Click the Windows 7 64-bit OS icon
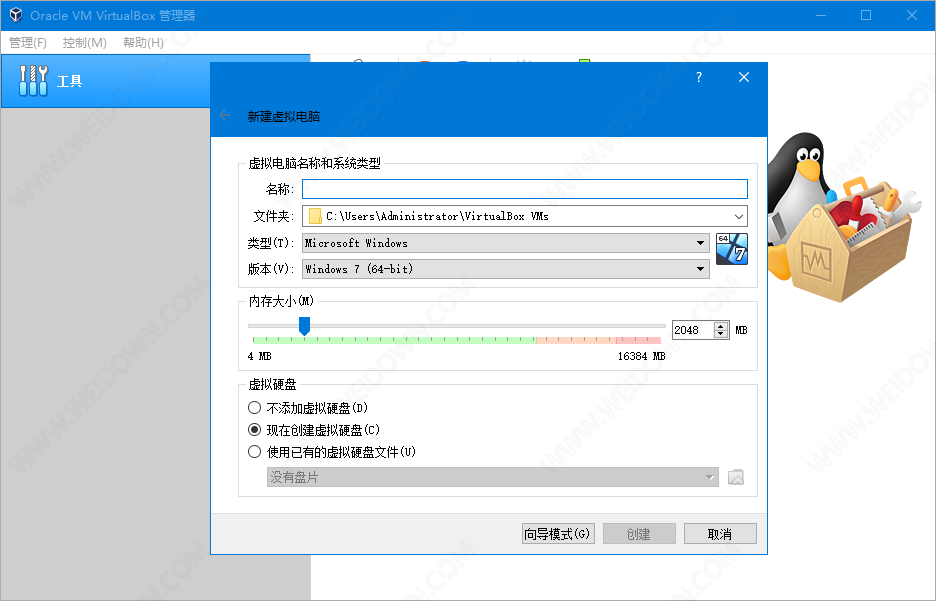 (732, 248)
